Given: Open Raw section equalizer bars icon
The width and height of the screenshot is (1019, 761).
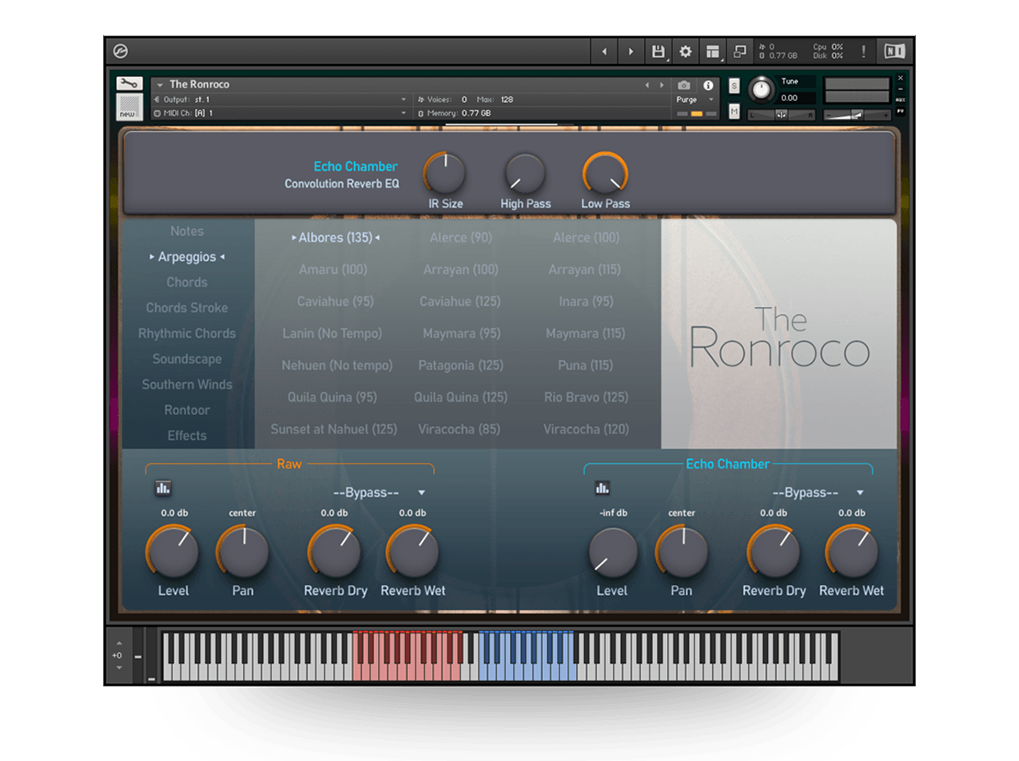Looking at the screenshot, I should tap(163, 488).
